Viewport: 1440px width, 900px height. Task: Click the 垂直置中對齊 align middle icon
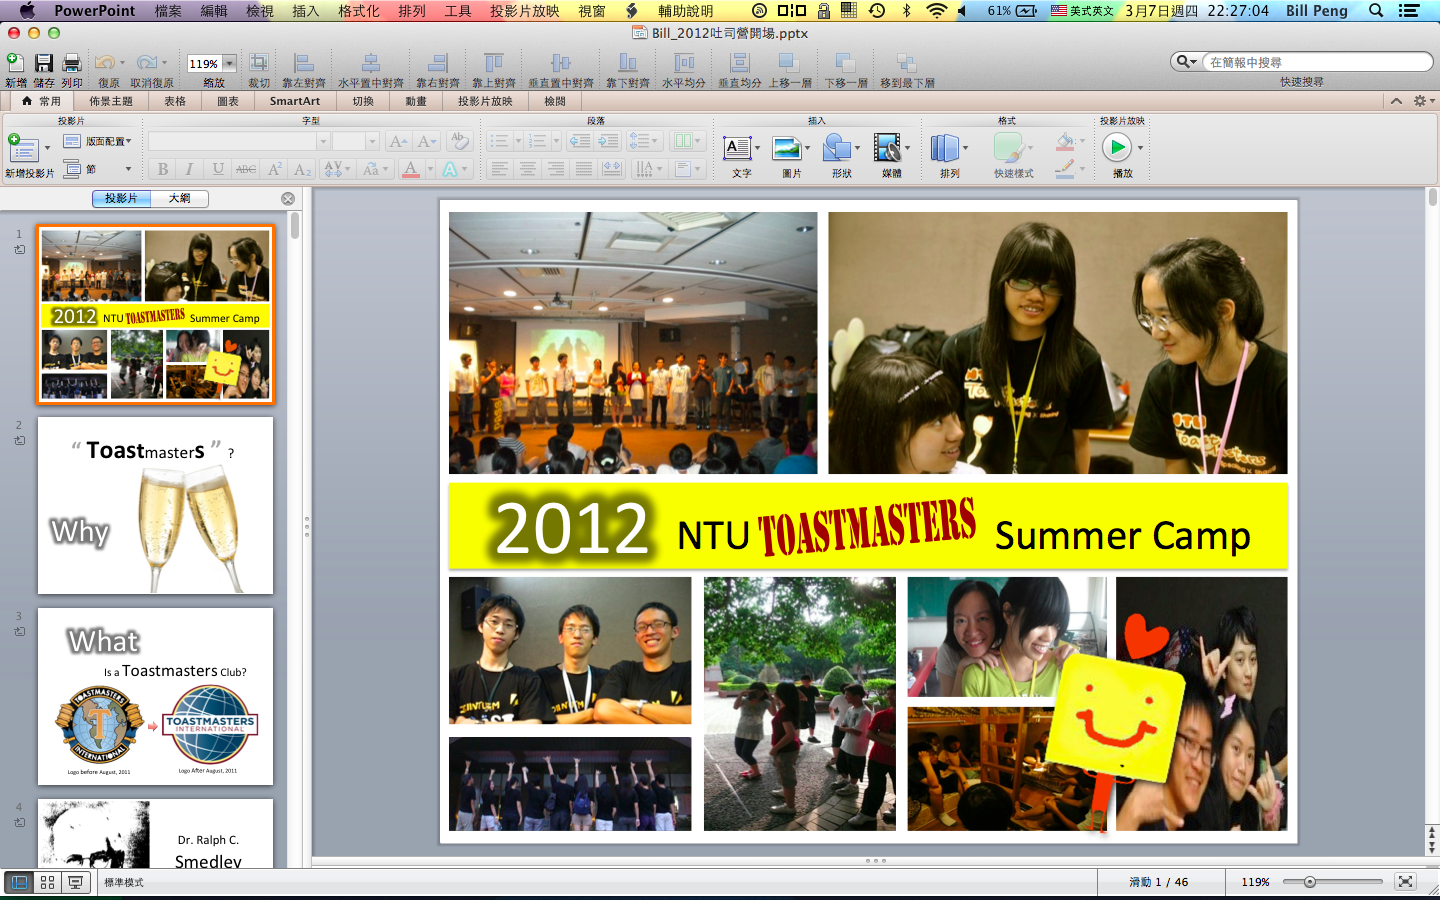pyautogui.click(x=561, y=64)
